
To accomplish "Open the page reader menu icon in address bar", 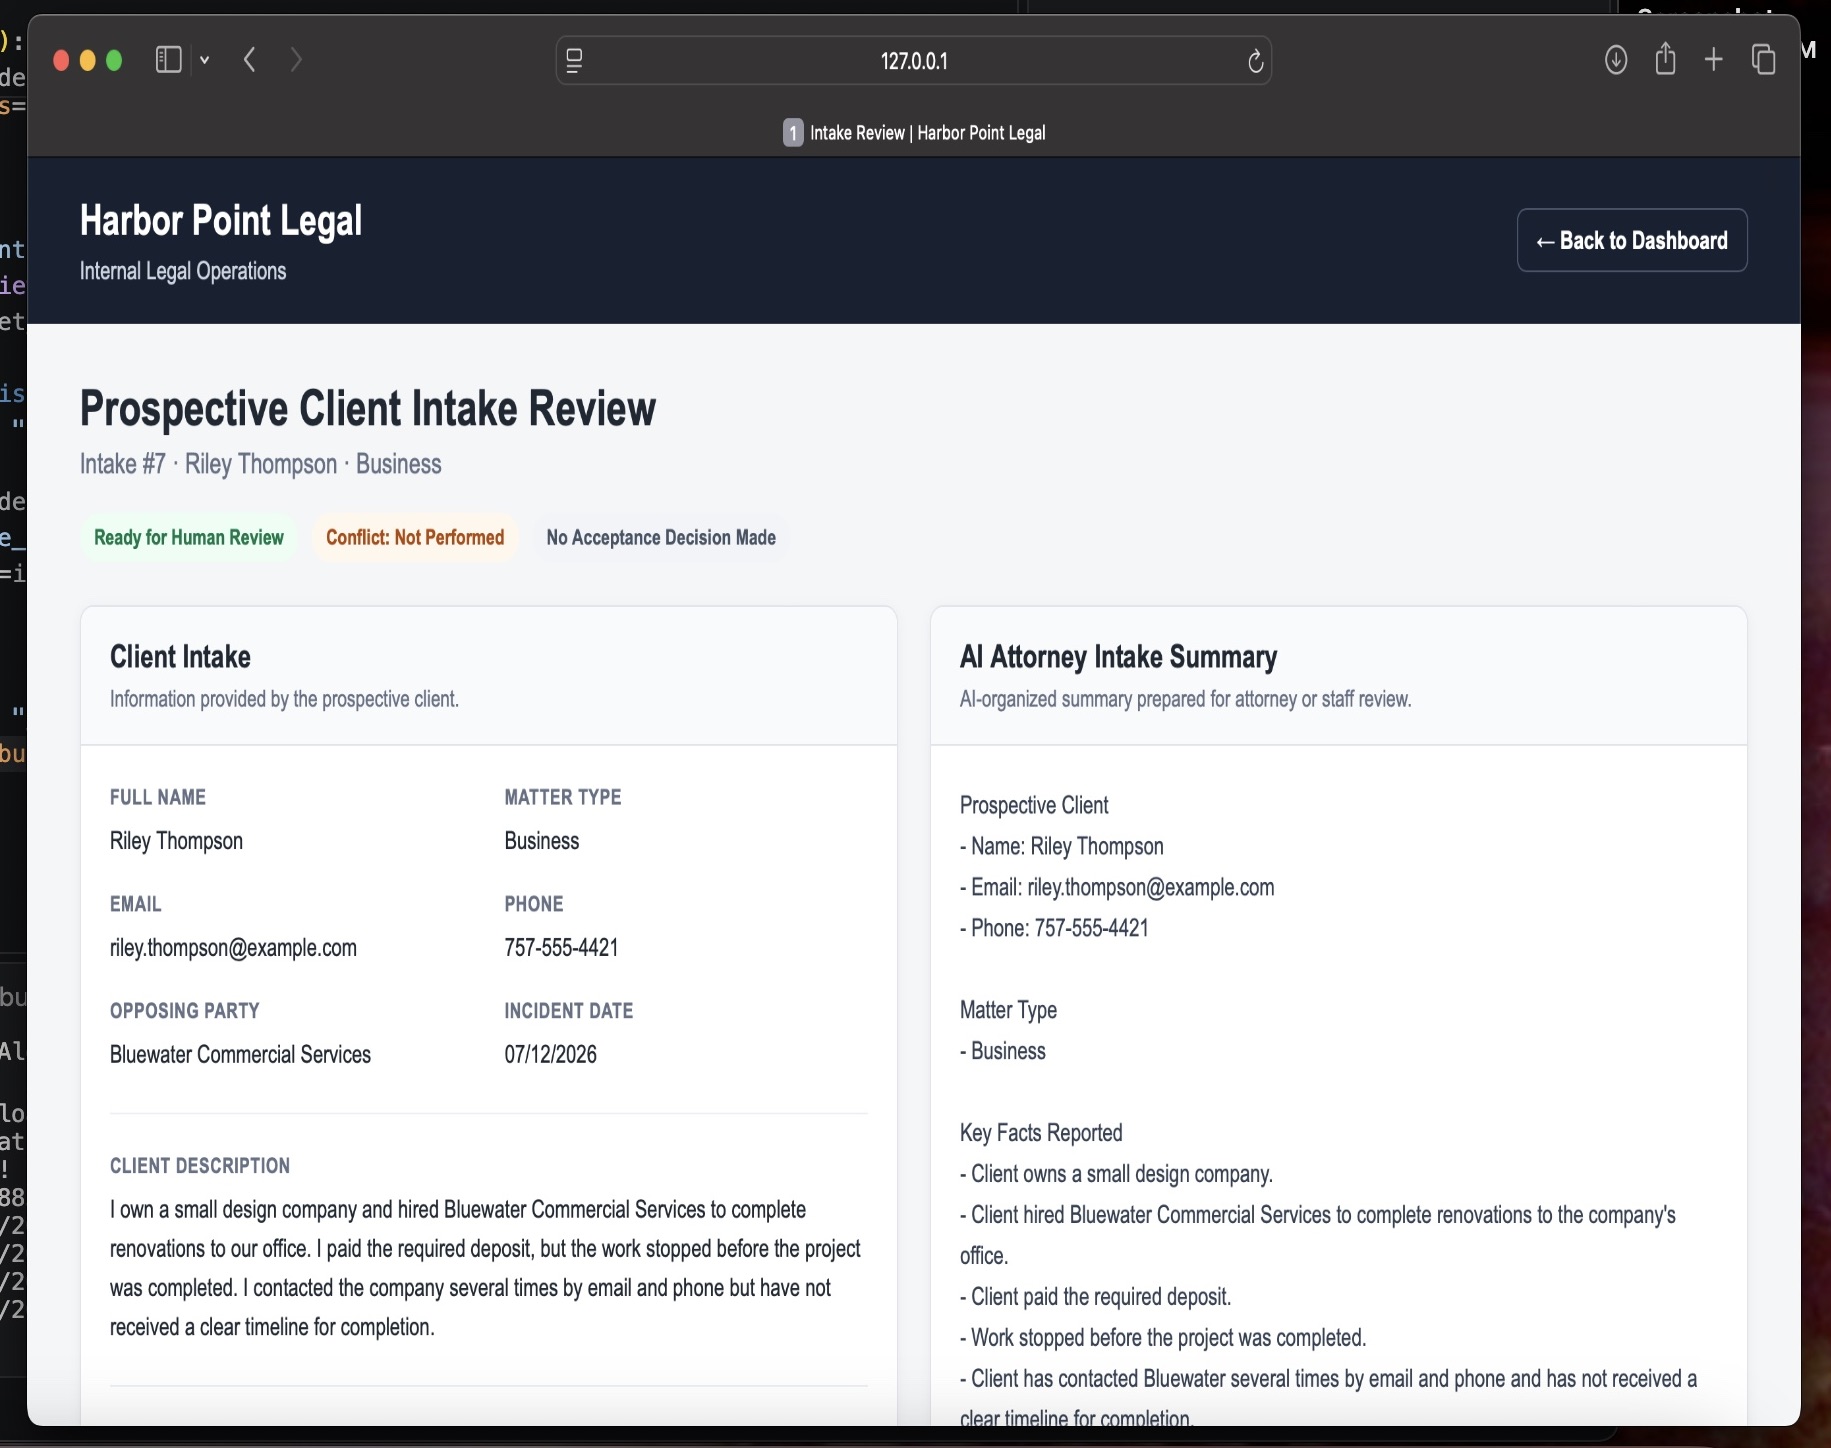I will (x=574, y=61).
